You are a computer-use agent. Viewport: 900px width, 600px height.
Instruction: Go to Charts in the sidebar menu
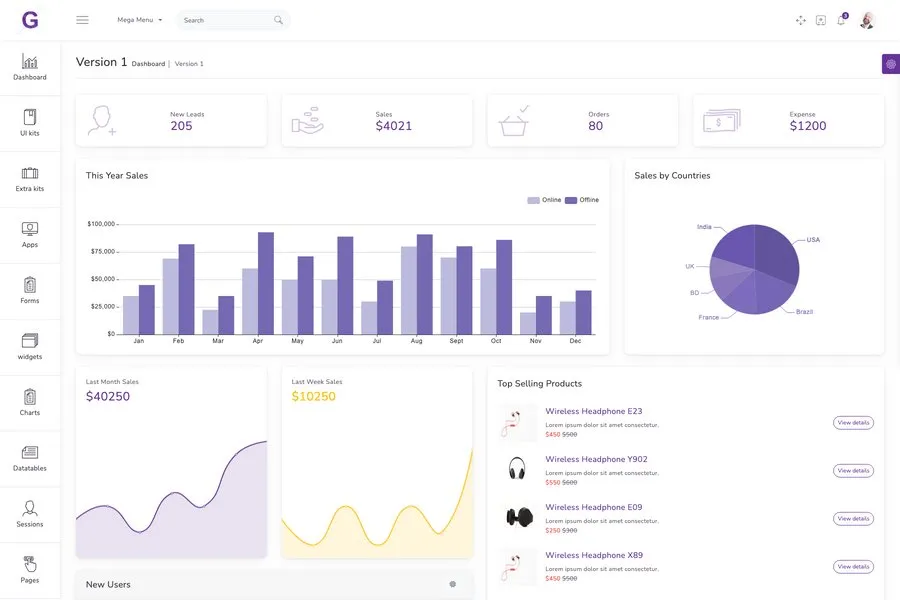[30, 398]
